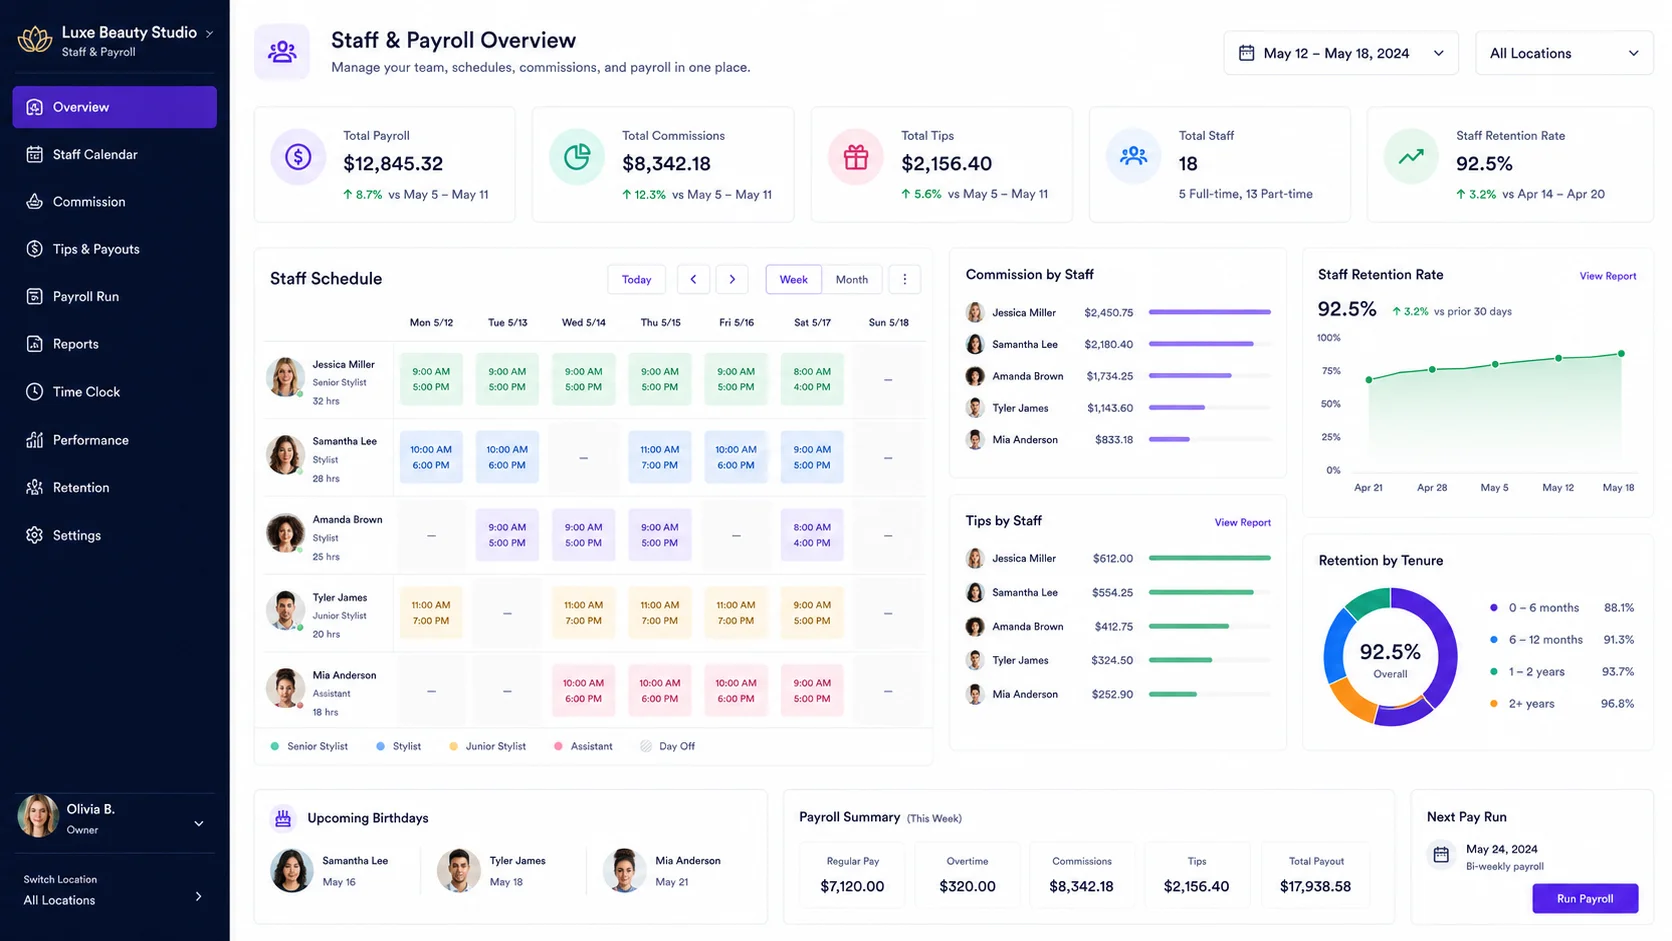Go to the next week in schedule
This screenshot has width=1672, height=941.
tap(732, 280)
